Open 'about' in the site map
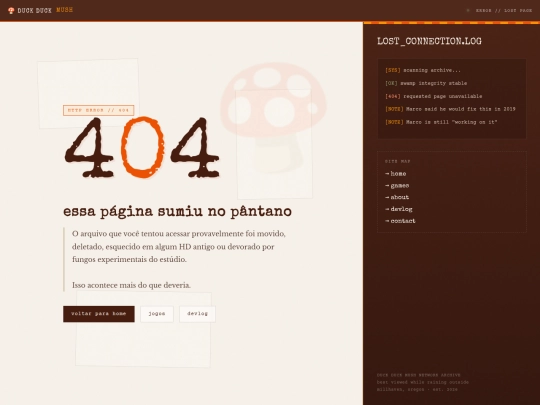The height and width of the screenshot is (405, 540). 397,197
